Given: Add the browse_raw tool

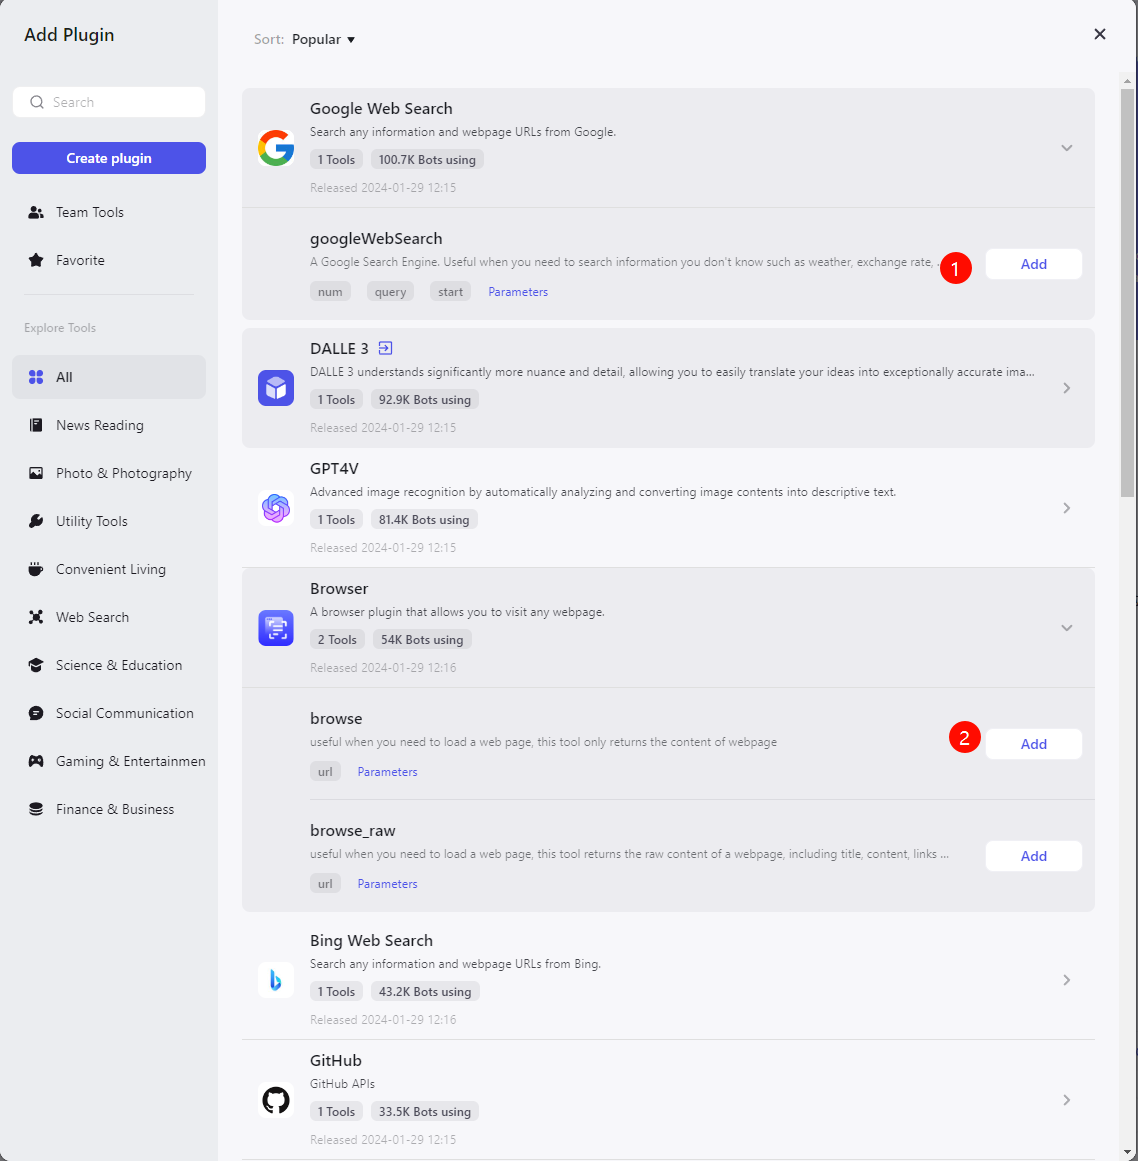Looking at the screenshot, I should point(1033,856).
